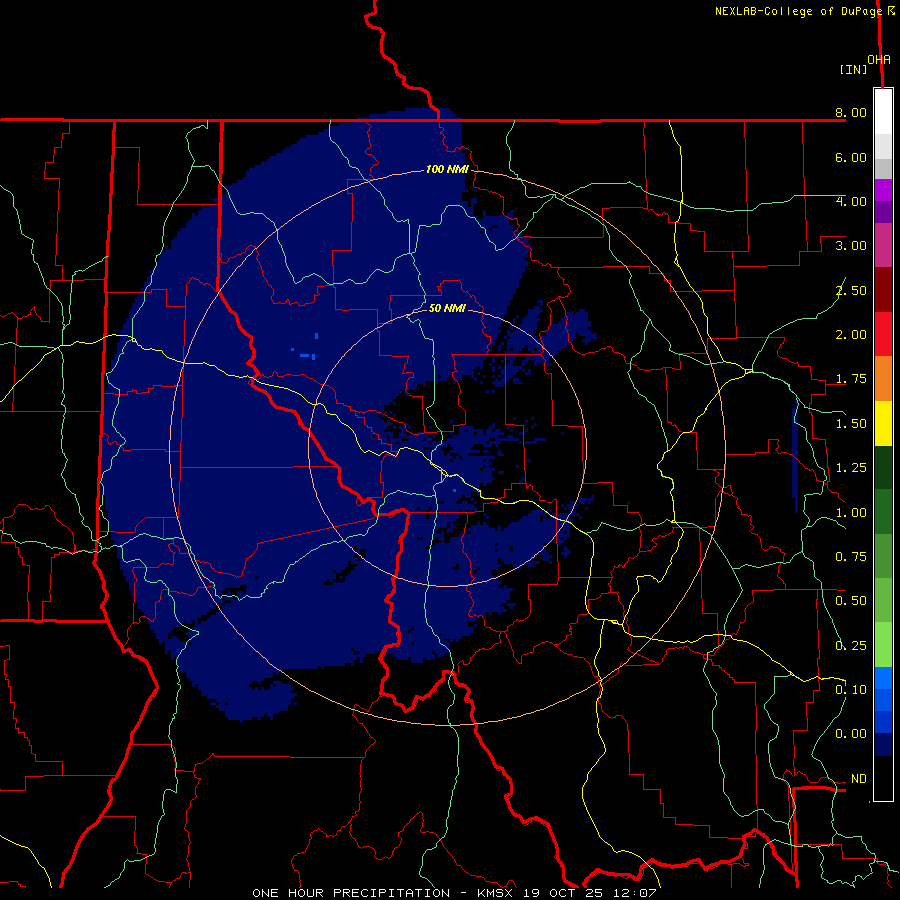Click the 19 OCT 25 12:07 timestamp

(589, 893)
